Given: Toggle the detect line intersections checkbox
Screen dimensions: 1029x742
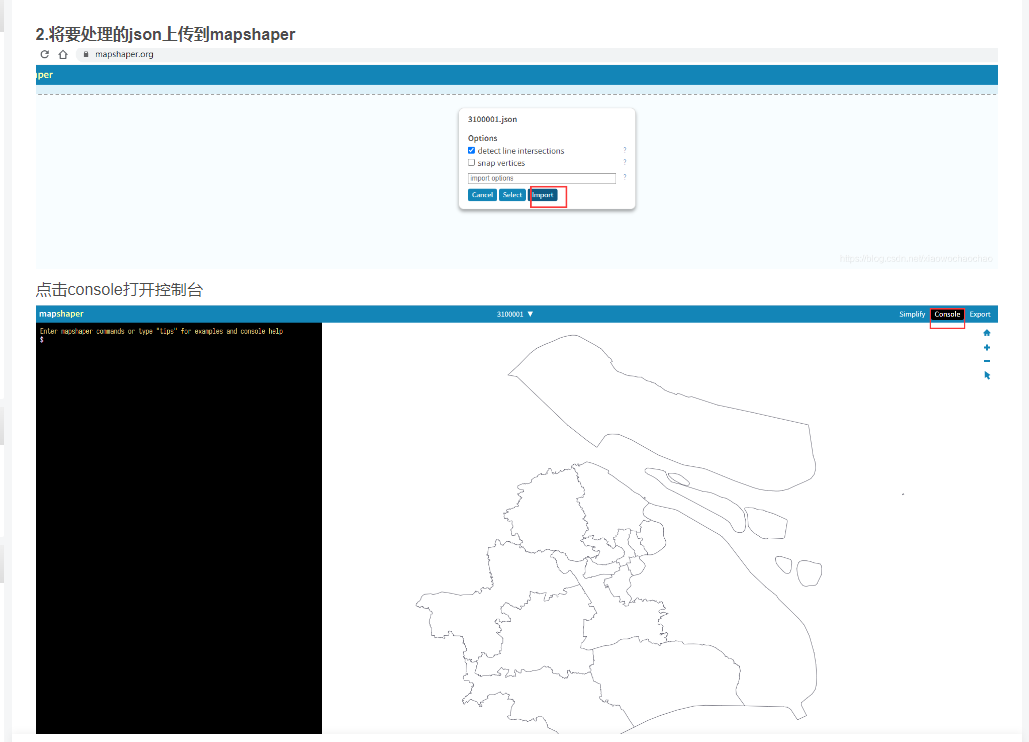Looking at the screenshot, I should click(471, 150).
